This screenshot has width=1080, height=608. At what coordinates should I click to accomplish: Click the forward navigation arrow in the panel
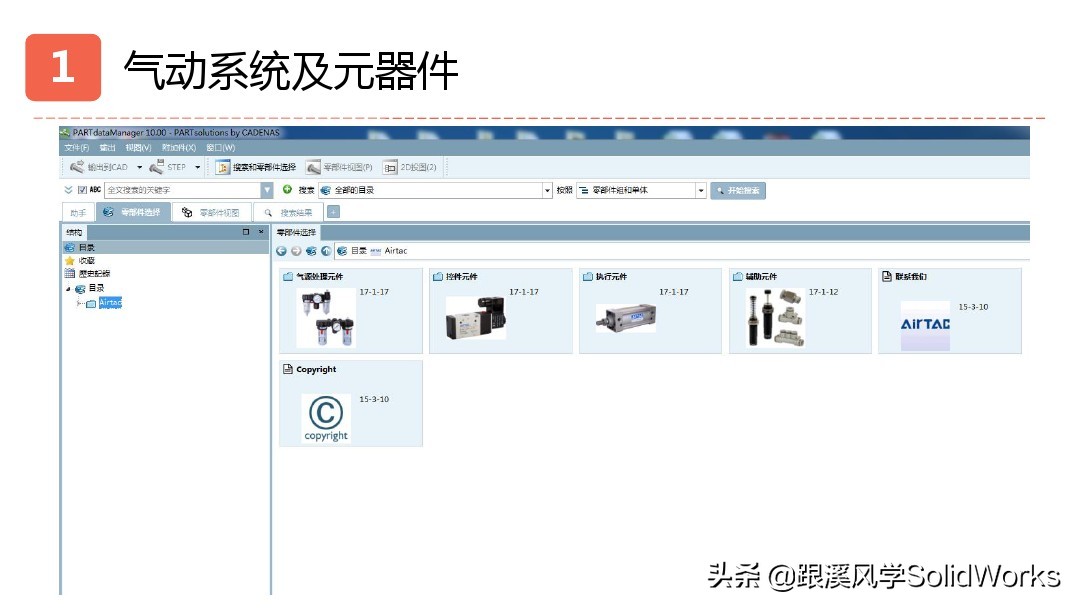296,251
